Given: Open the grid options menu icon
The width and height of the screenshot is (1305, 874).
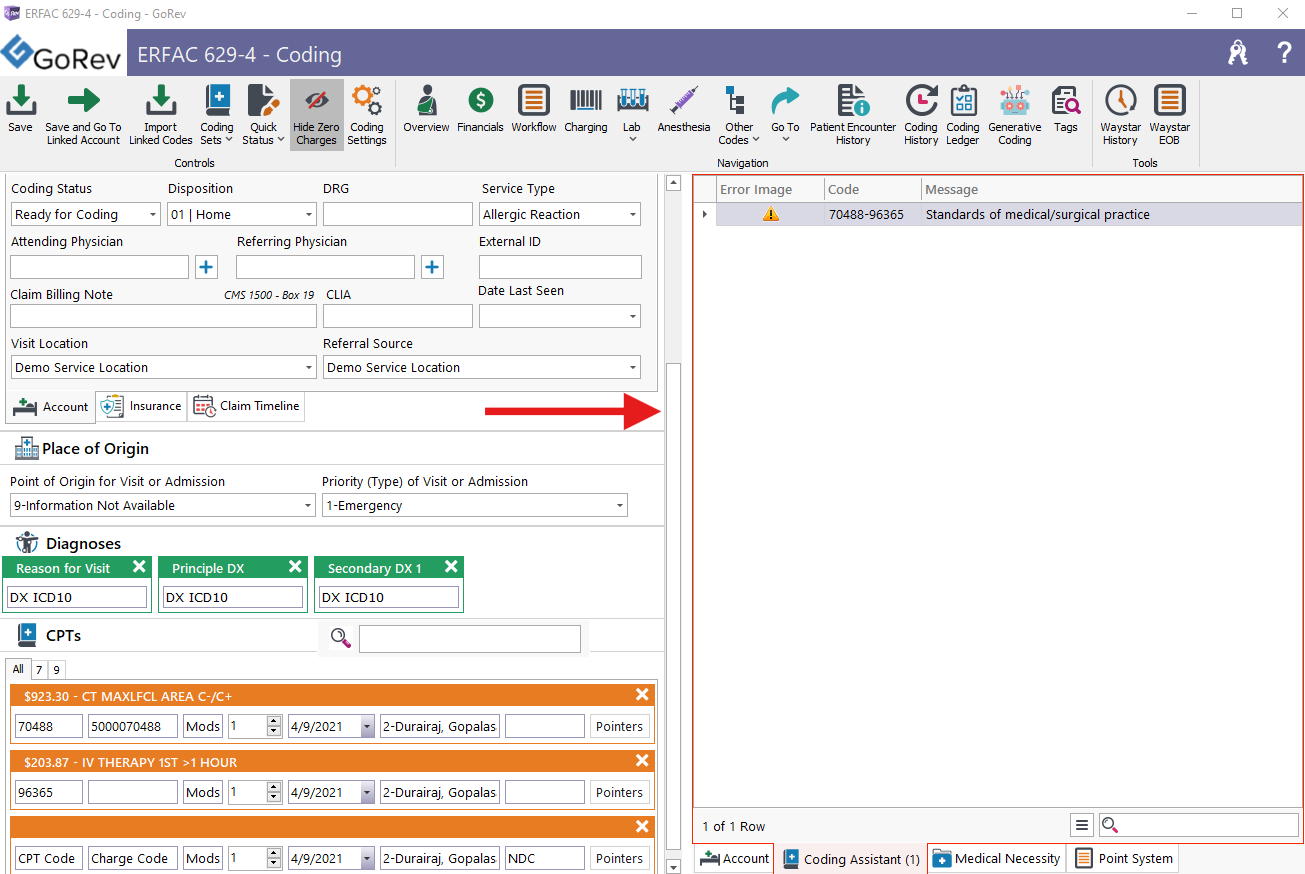Looking at the screenshot, I should [1081, 825].
